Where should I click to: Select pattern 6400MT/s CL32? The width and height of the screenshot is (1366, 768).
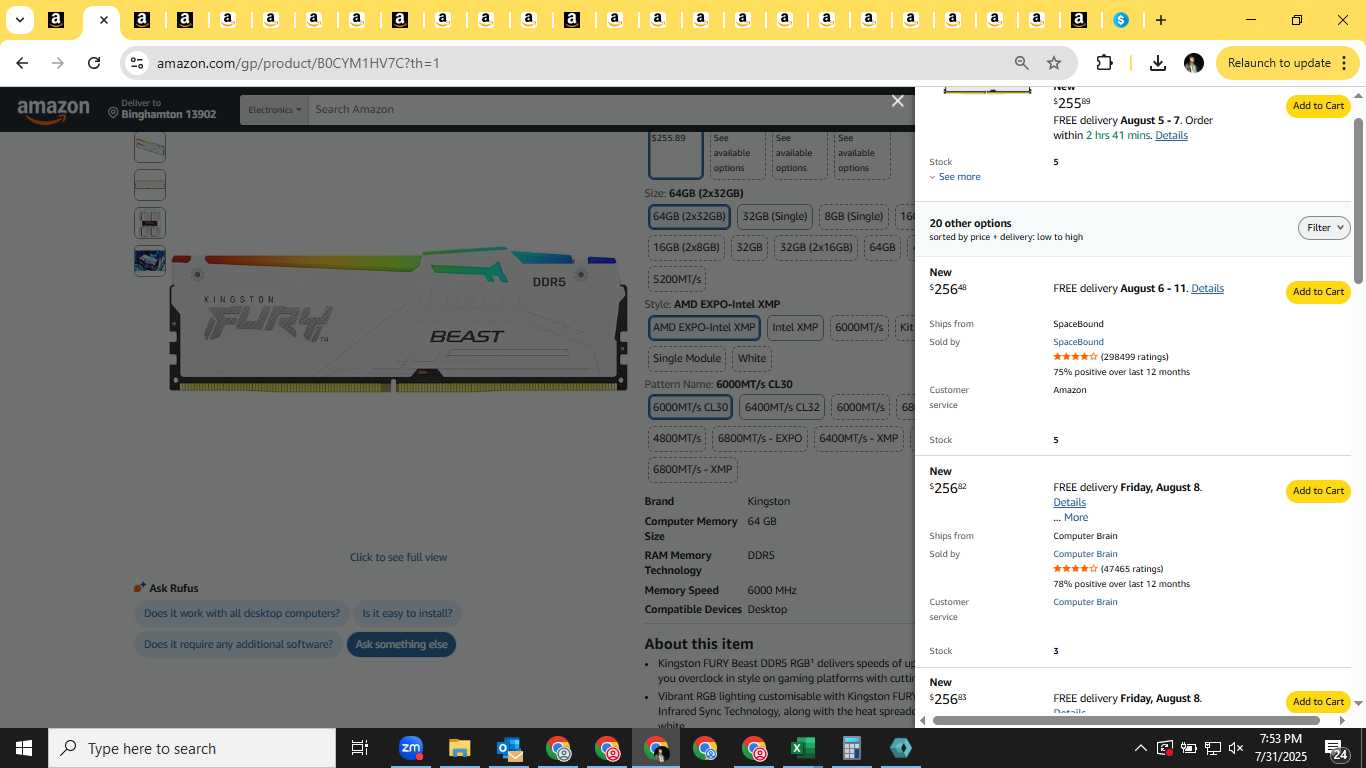[x=782, y=408]
